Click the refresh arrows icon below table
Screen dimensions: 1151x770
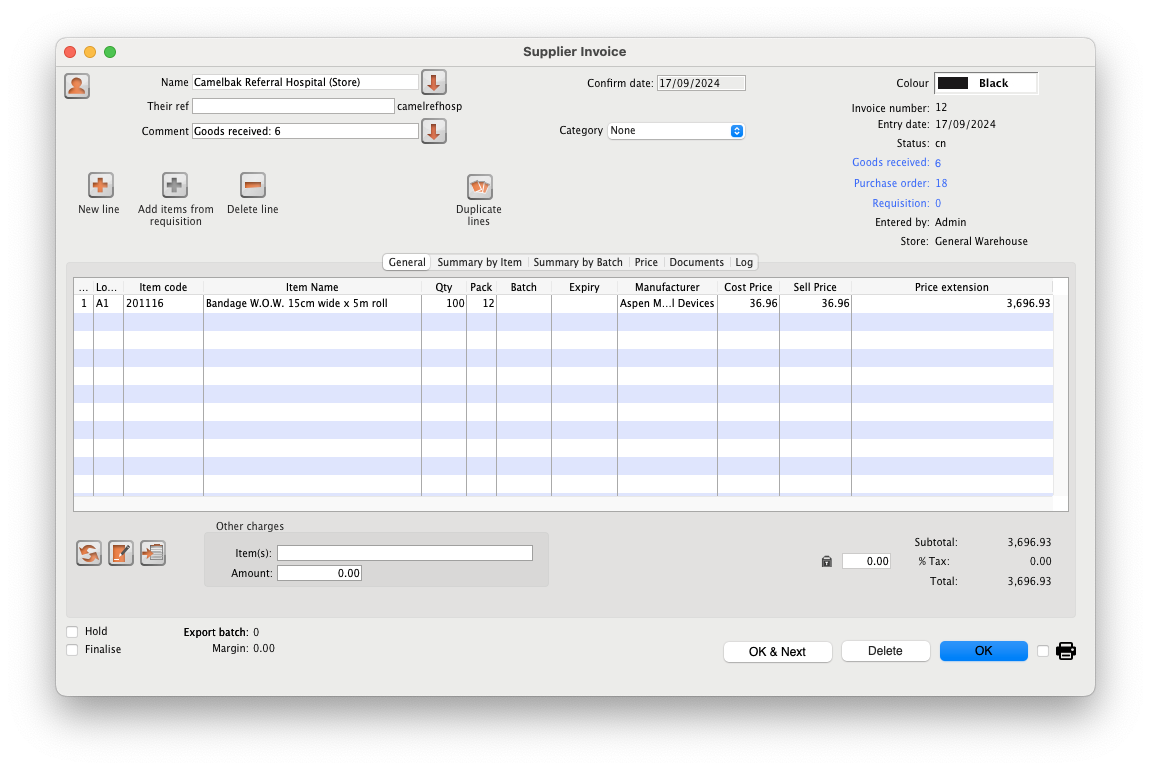(x=89, y=553)
